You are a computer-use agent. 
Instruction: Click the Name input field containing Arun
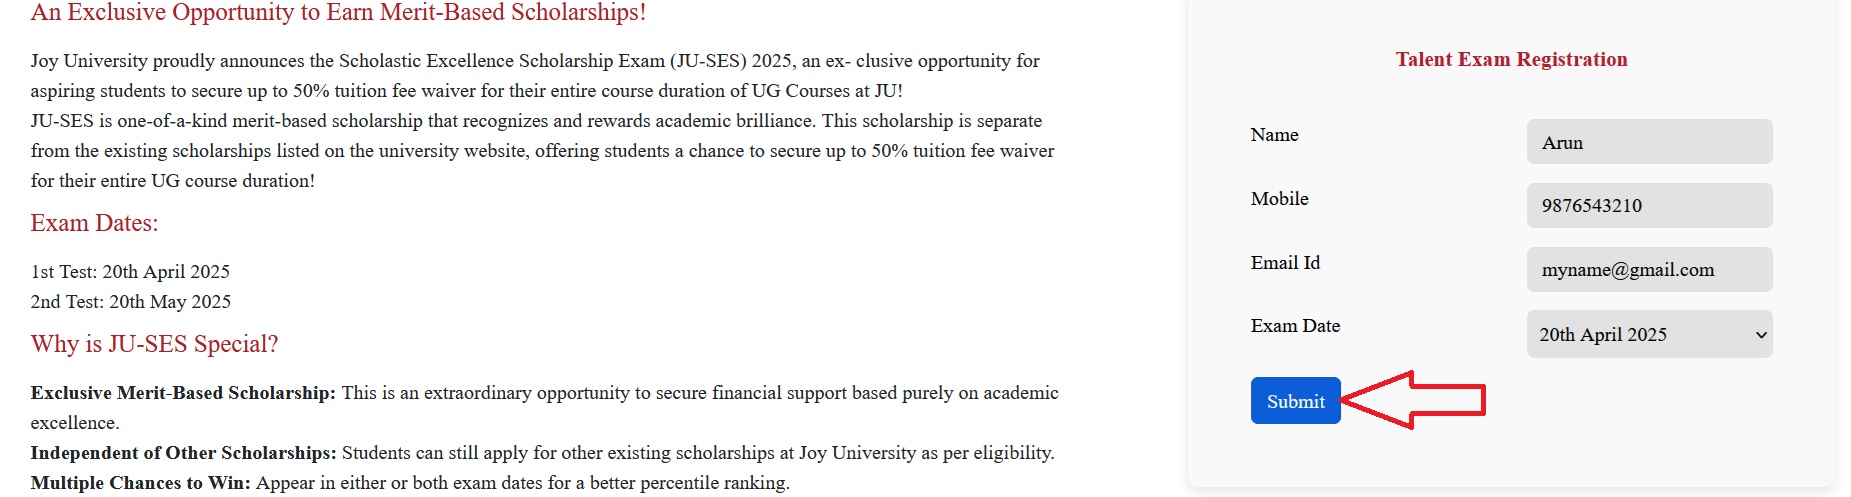(1648, 142)
